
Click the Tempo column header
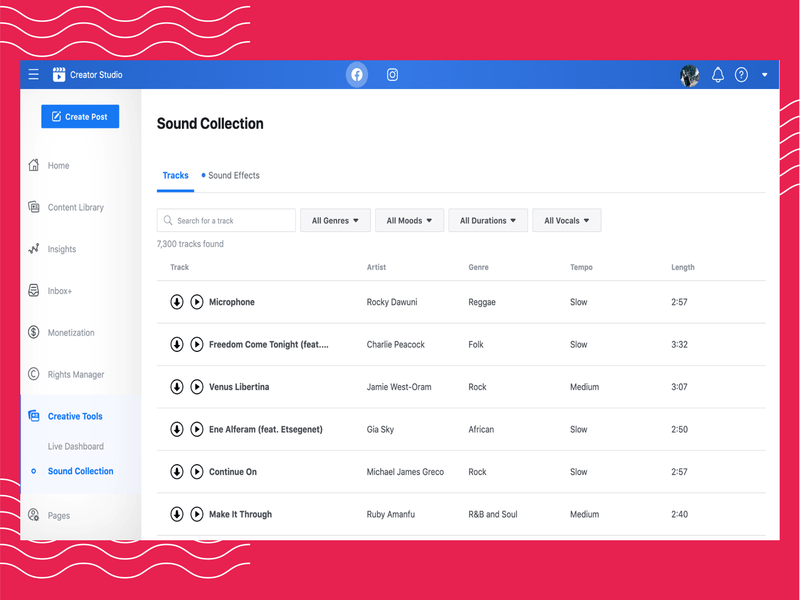pyautogui.click(x=581, y=267)
